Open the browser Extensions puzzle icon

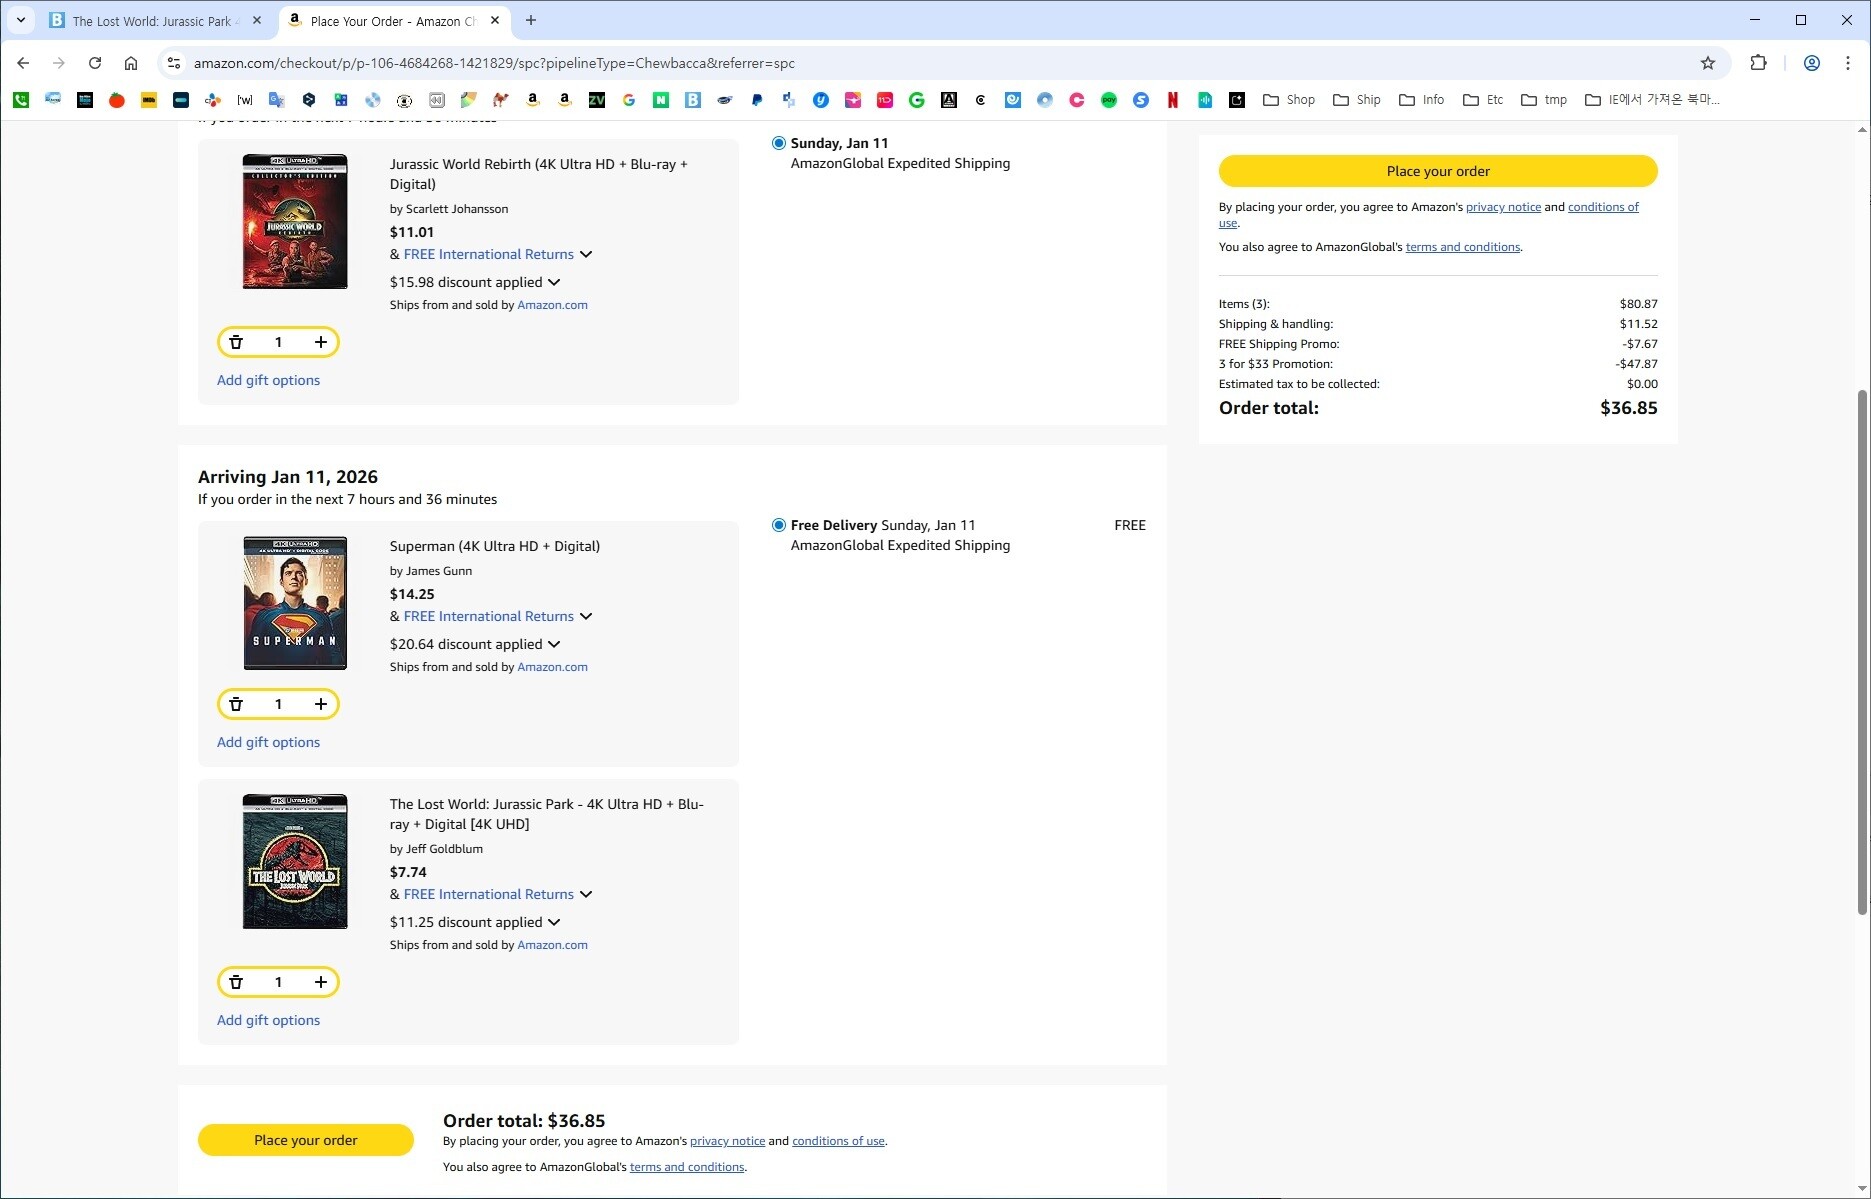click(x=1758, y=63)
